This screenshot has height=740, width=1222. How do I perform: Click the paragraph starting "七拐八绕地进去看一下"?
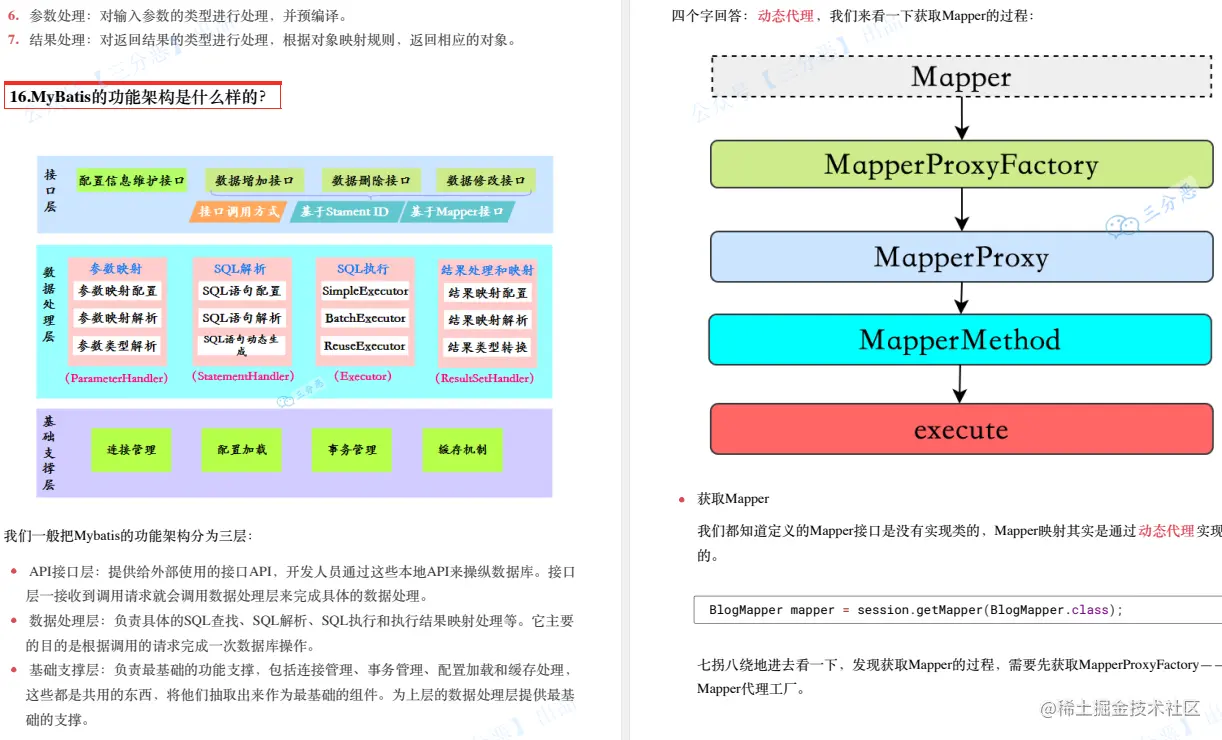tap(959, 677)
